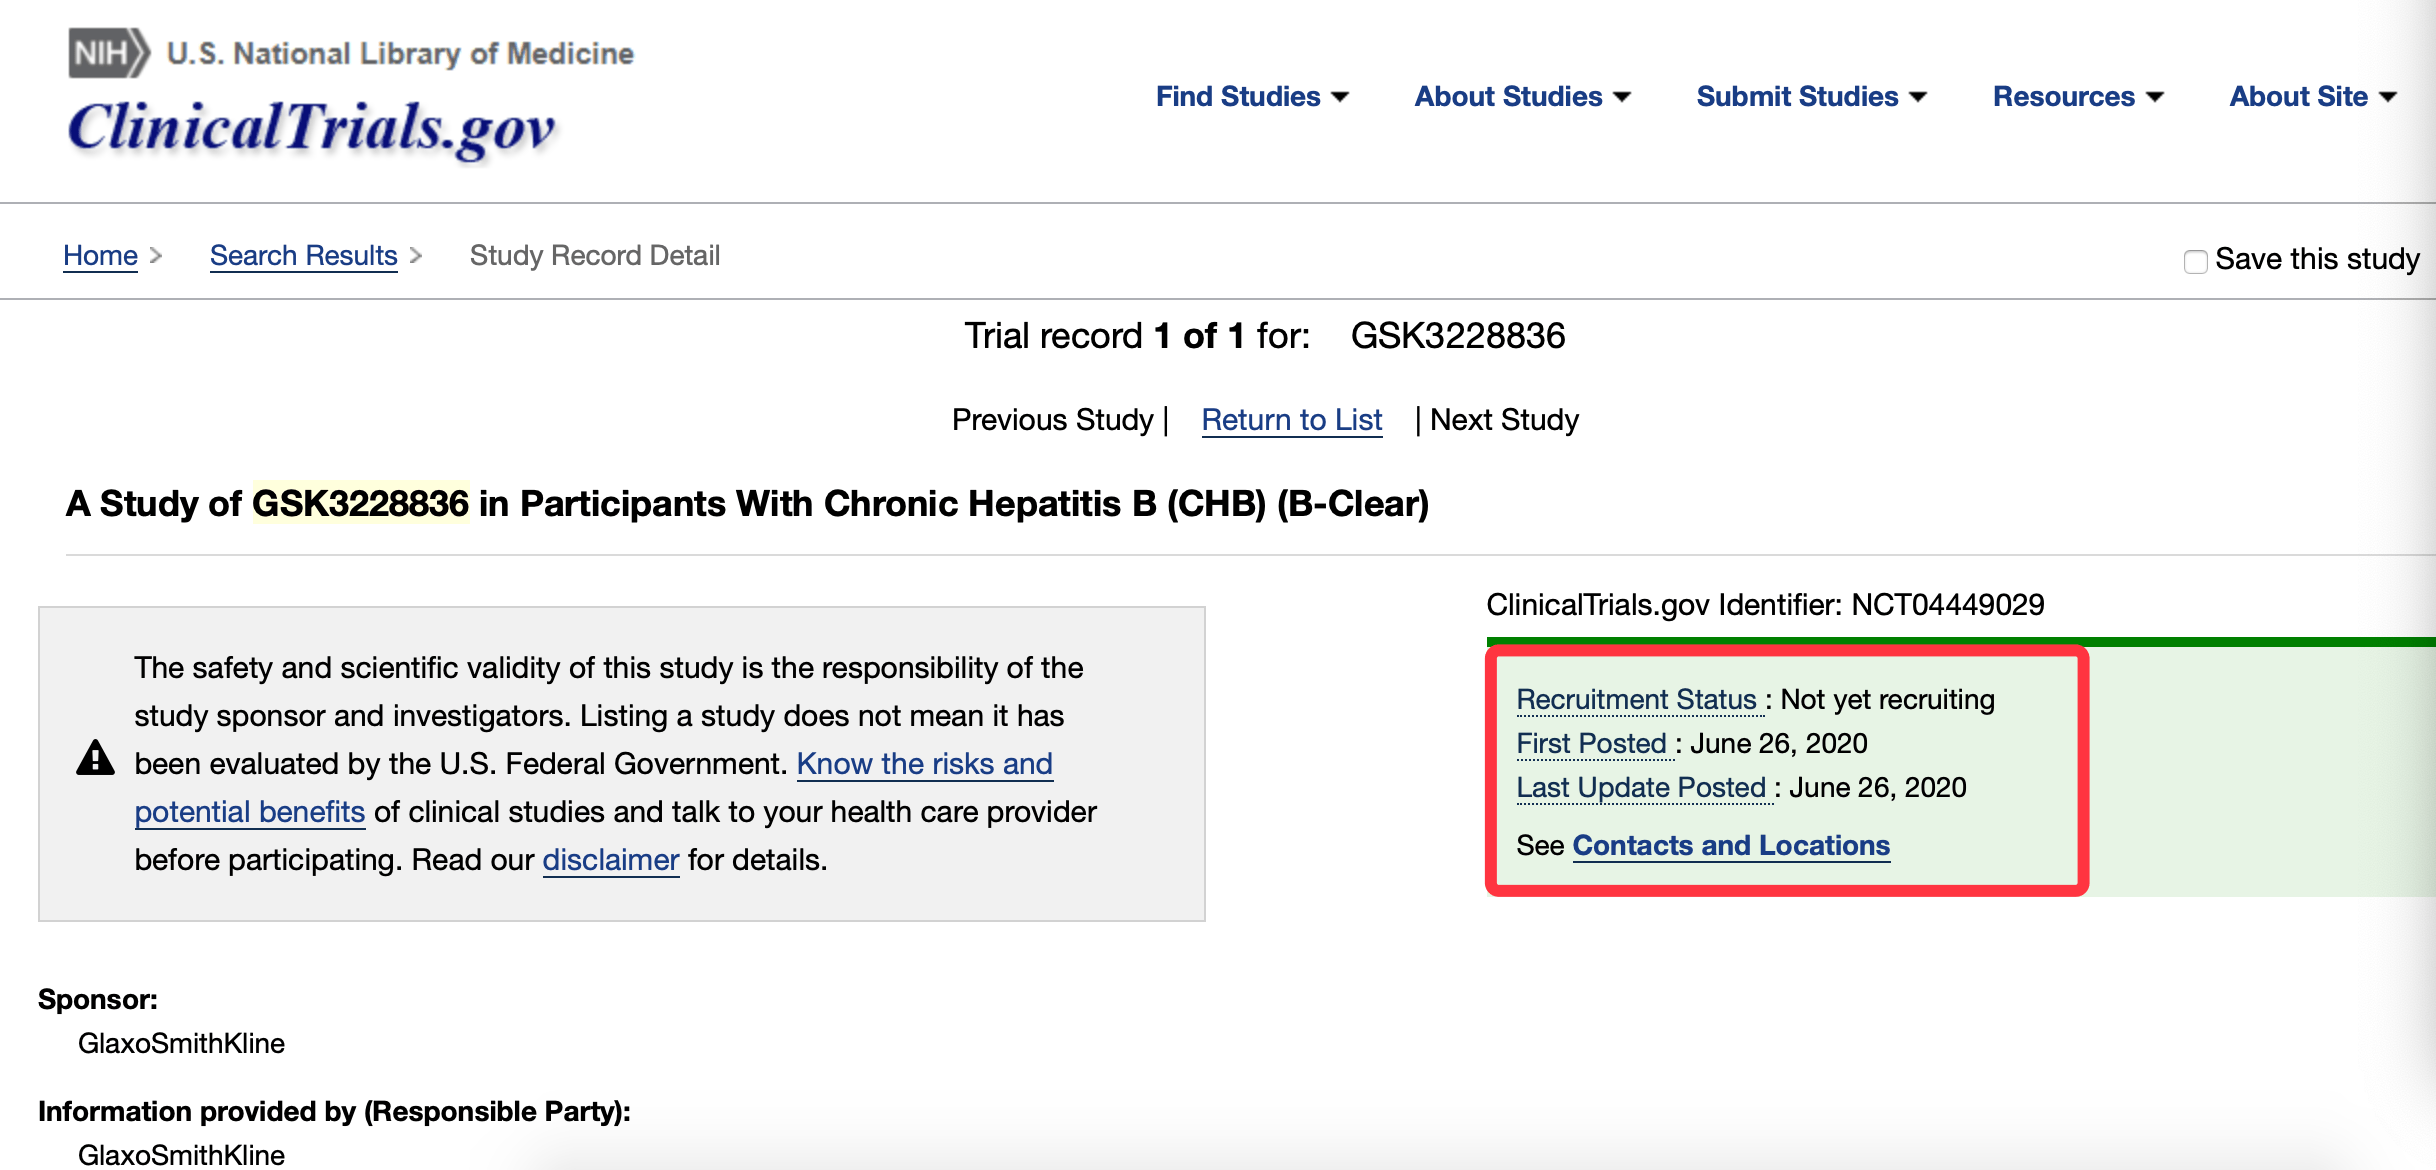Click the NIH logo icon
The image size is (2436, 1170).
[x=108, y=53]
